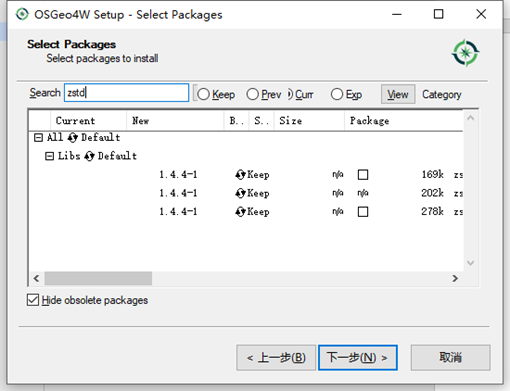This screenshot has width=510, height=391.
Task: Cycle Keep action on 202k package row
Action: (x=240, y=193)
